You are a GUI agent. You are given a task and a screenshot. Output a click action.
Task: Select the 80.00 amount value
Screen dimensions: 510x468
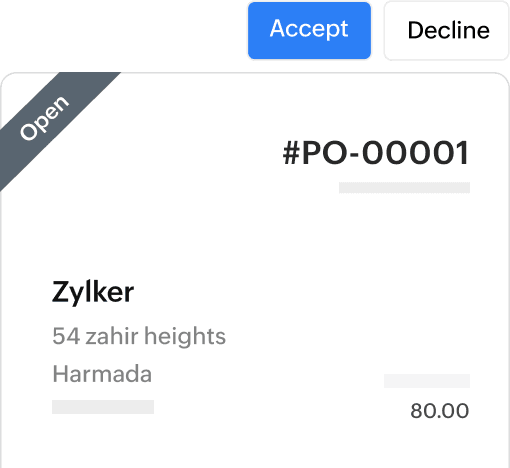point(440,411)
